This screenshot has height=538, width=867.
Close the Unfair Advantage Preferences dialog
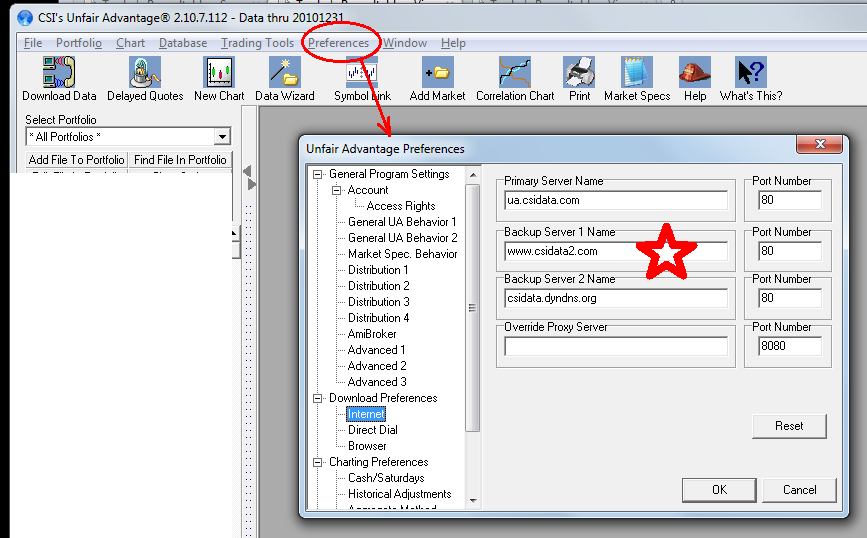pos(819,144)
